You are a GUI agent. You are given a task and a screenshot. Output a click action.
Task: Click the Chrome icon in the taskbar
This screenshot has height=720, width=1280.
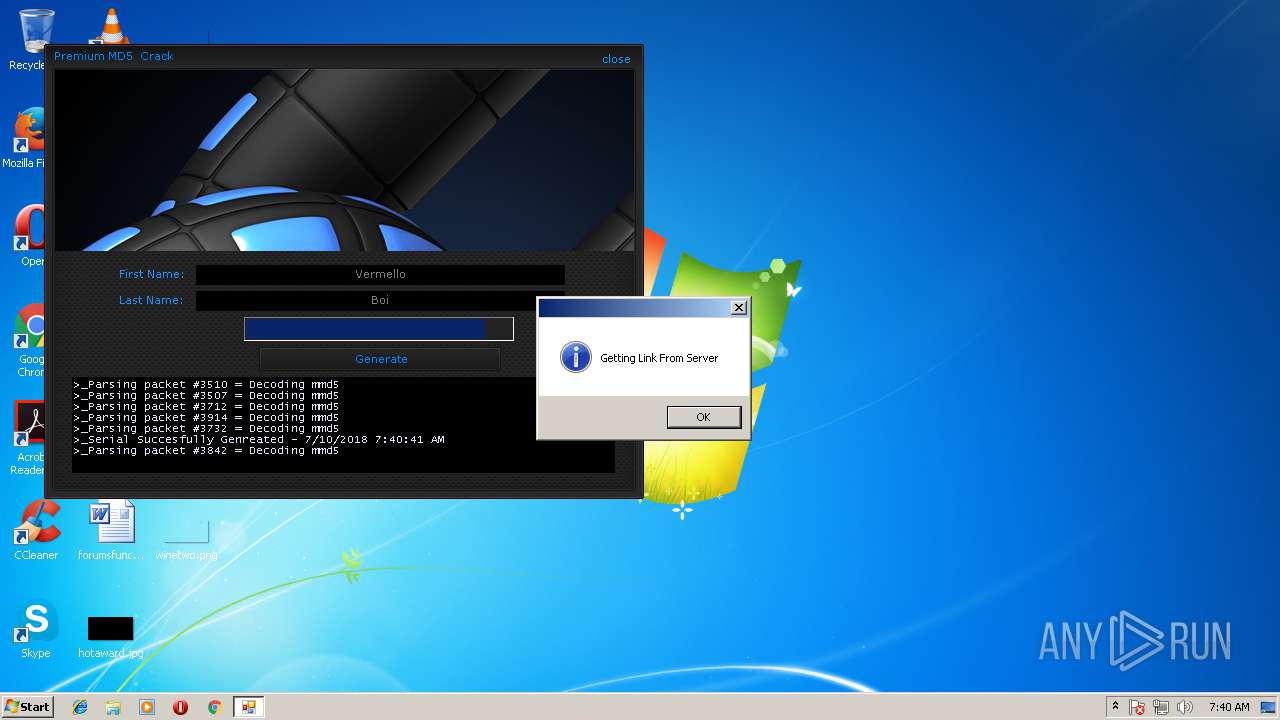[214, 707]
